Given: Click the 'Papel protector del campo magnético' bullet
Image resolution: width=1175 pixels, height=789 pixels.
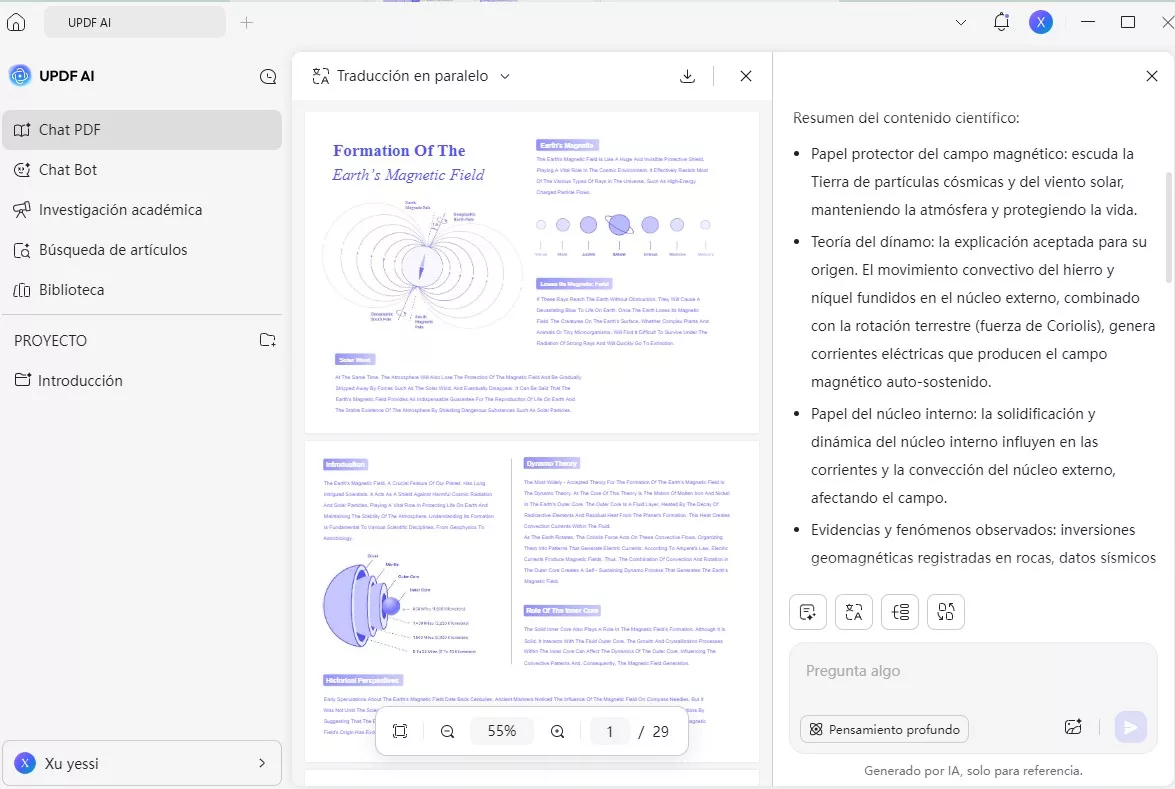Looking at the screenshot, I should tap(974, 182).
